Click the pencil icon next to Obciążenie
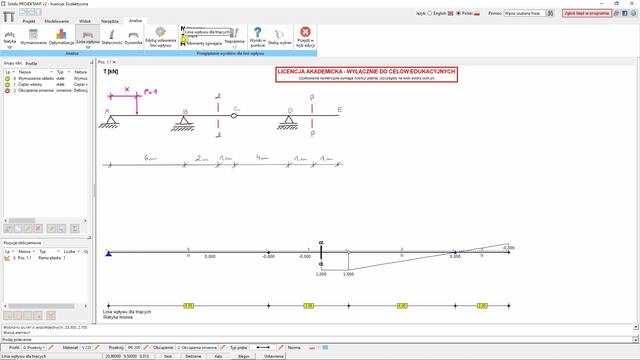The image size is (640, 360). [x=223, y=348]
